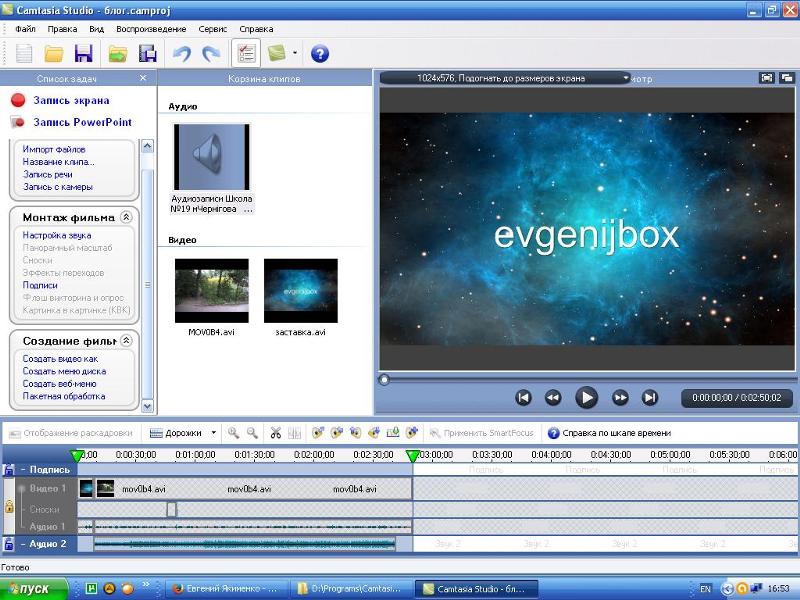
Task: Click the Запись PowerPoint icon
Action: point(18,122)
